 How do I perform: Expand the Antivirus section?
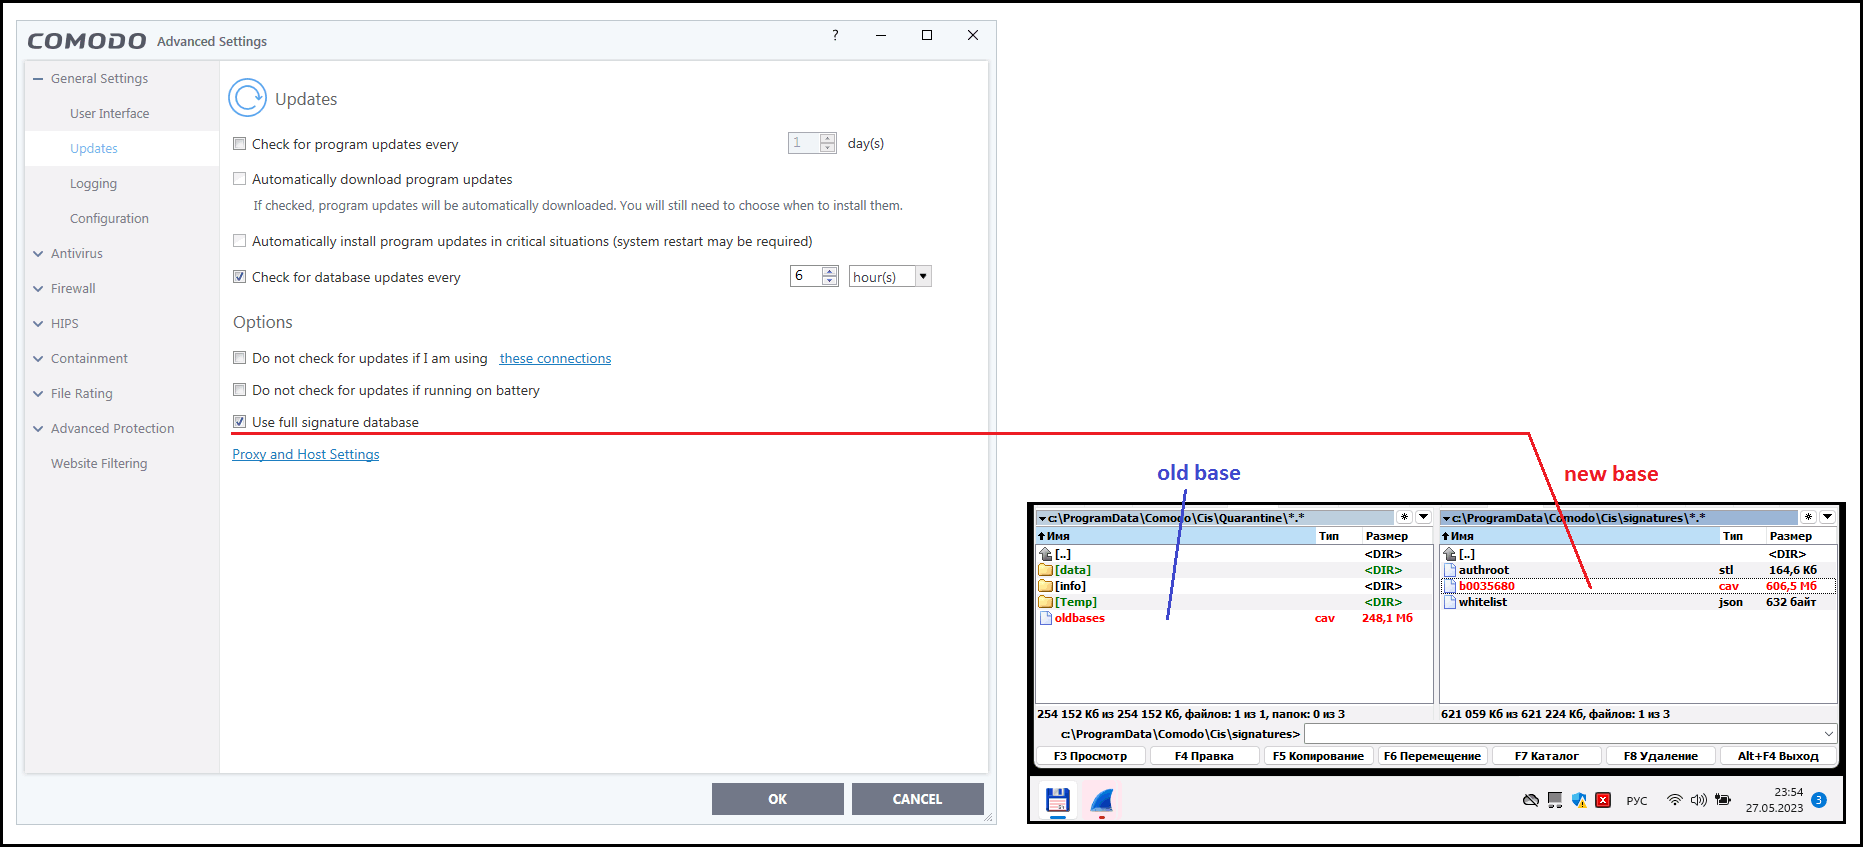[x=38, y=254]
